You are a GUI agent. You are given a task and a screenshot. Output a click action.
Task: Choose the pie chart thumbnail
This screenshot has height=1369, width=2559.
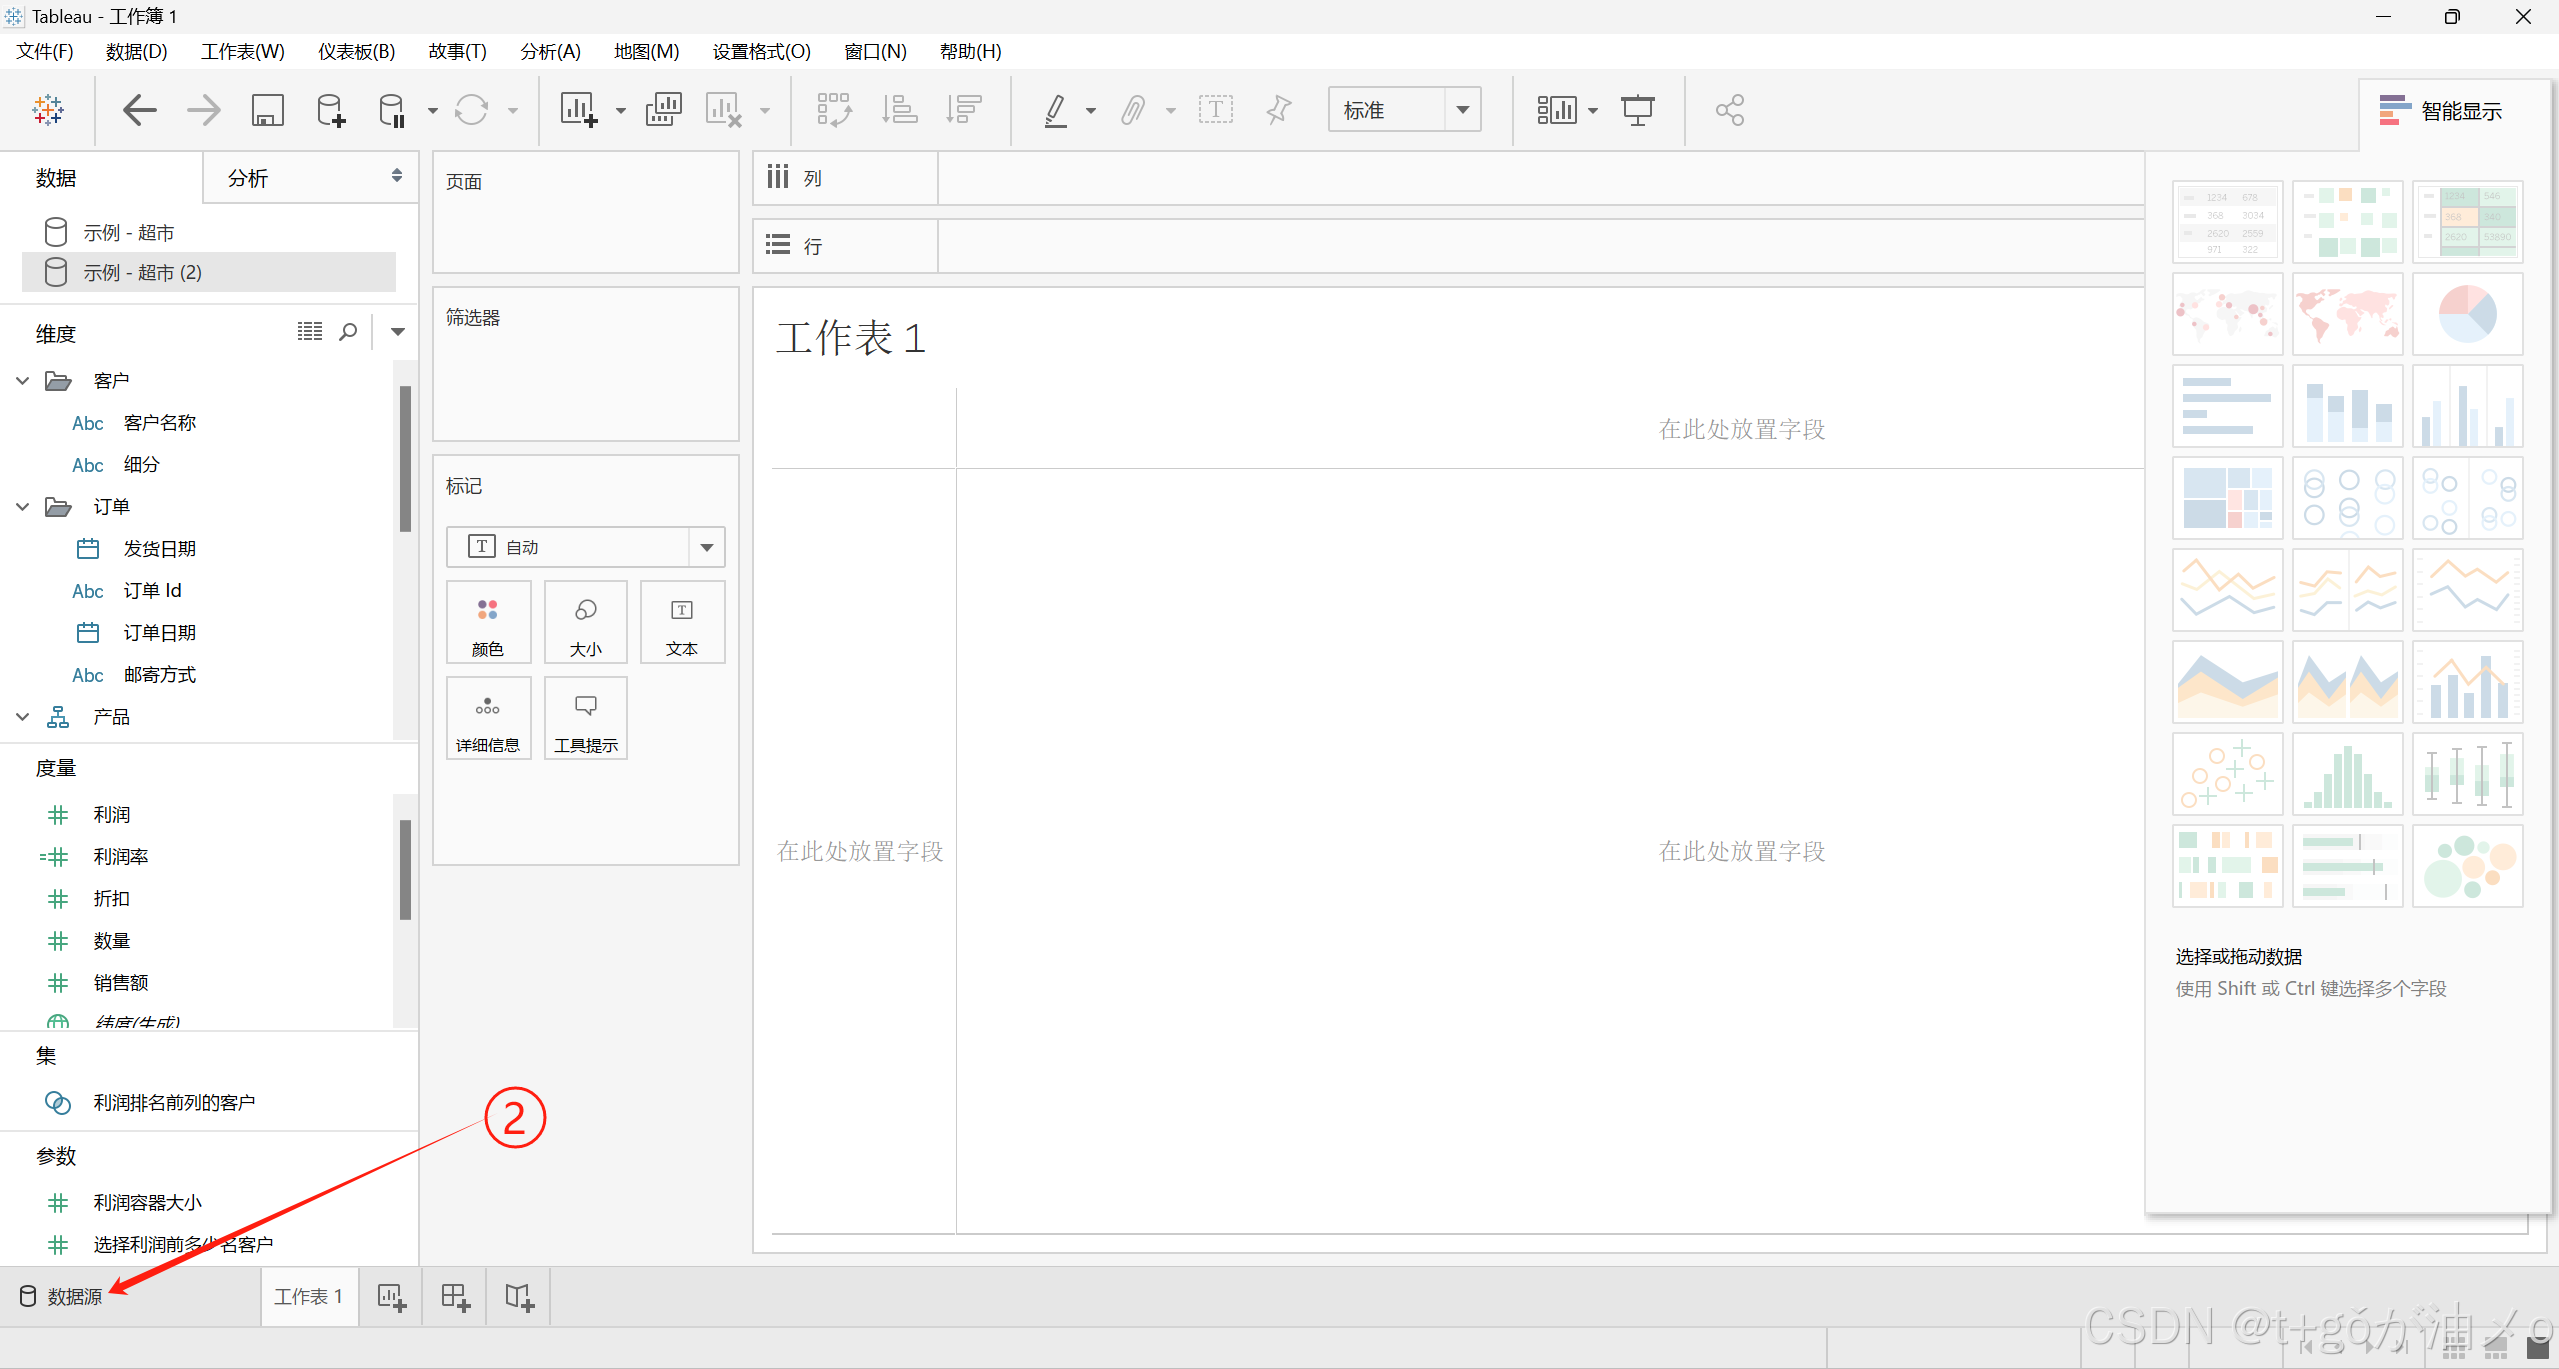pos(2466,314)
